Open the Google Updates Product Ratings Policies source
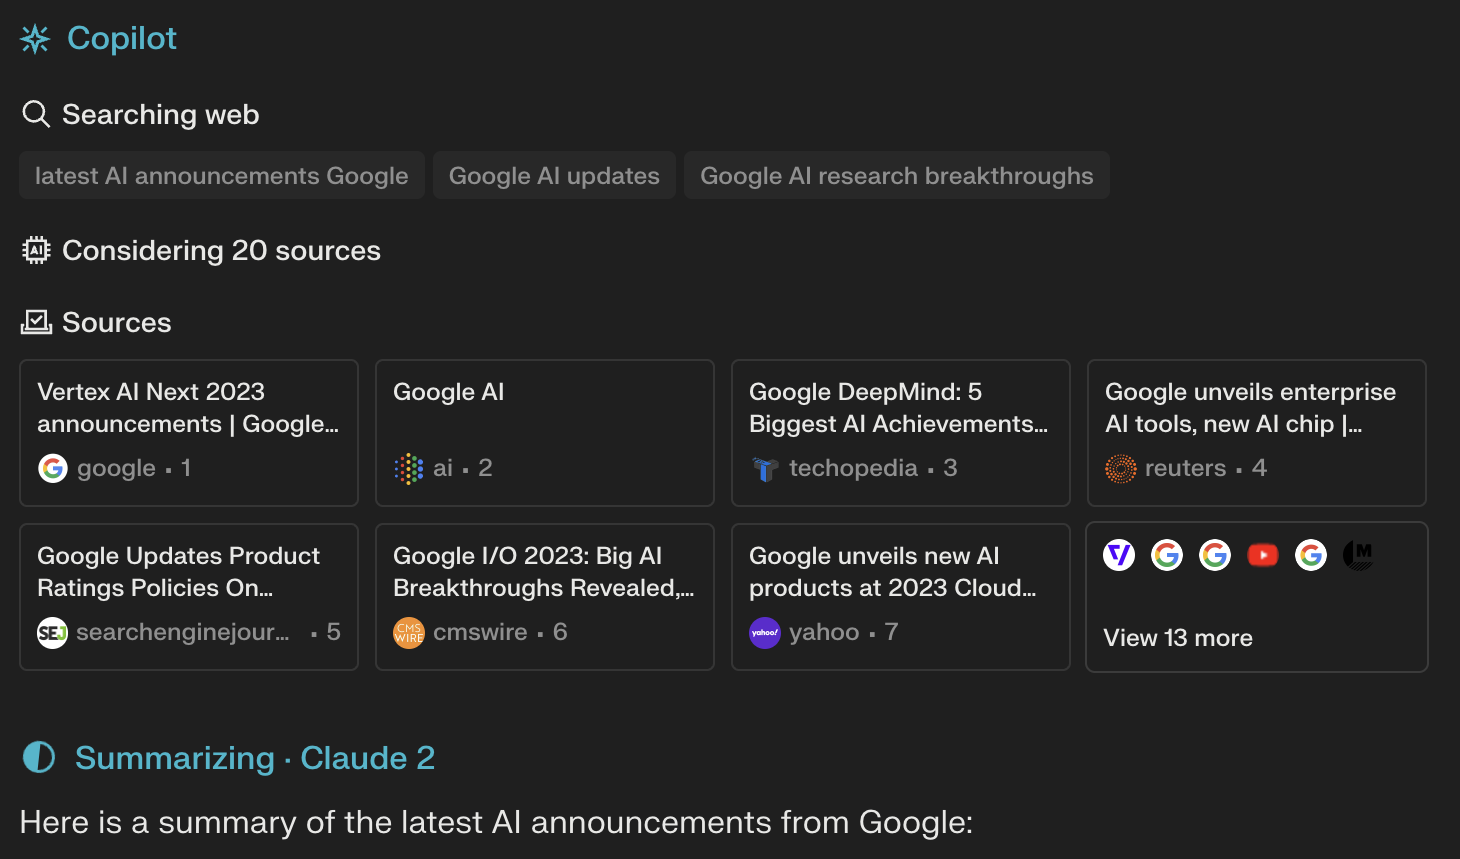Screen dimensions: 1460x859 tap(189, 597)
